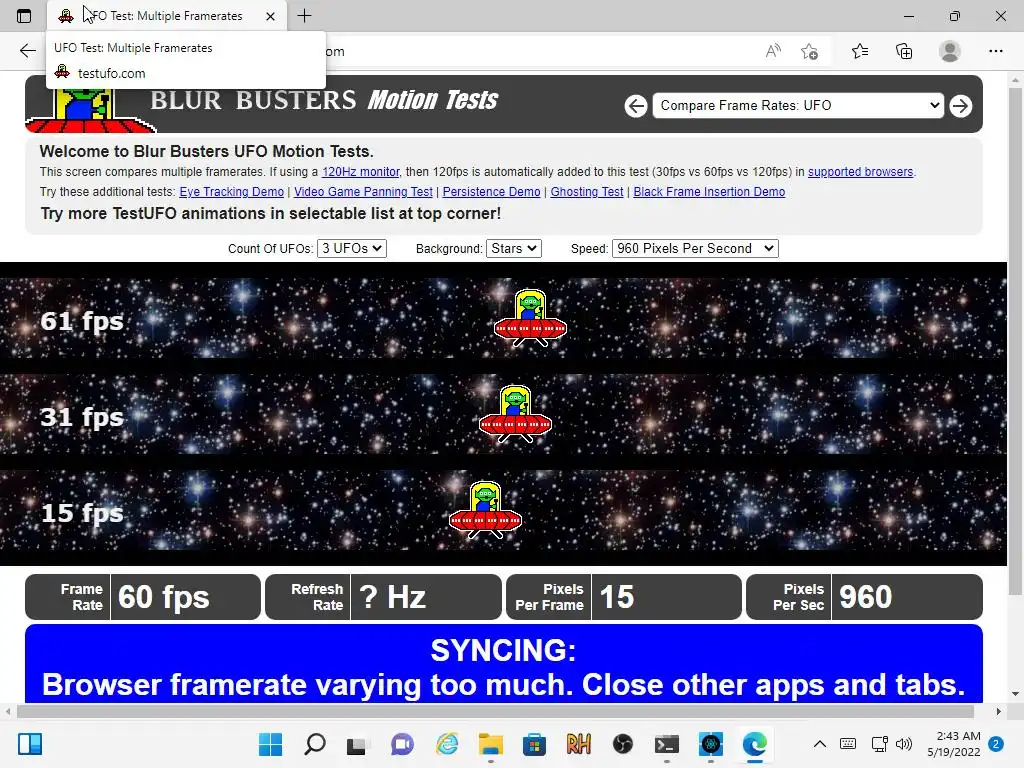
Task: Go back with the browser back arrow
Action: pos(27,51)
